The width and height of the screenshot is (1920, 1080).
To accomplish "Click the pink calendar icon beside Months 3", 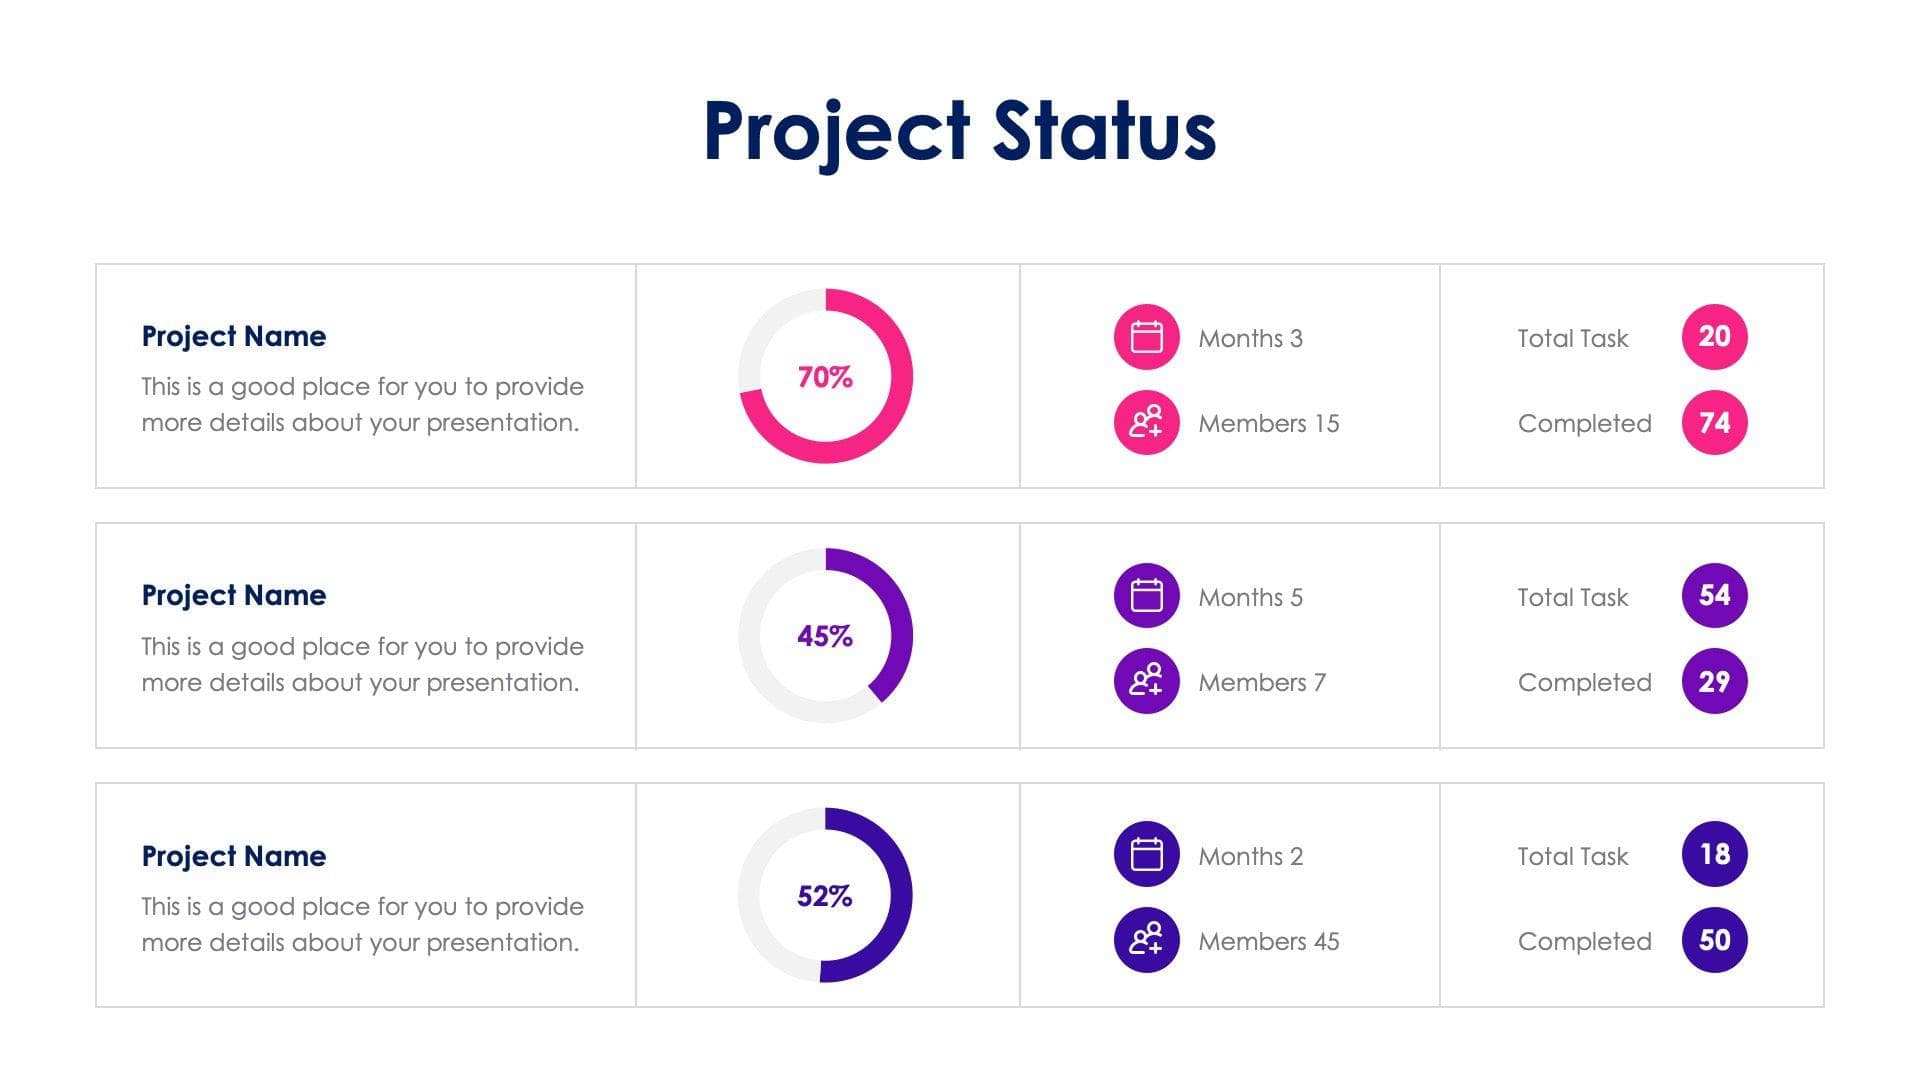I will point(1146,337).
